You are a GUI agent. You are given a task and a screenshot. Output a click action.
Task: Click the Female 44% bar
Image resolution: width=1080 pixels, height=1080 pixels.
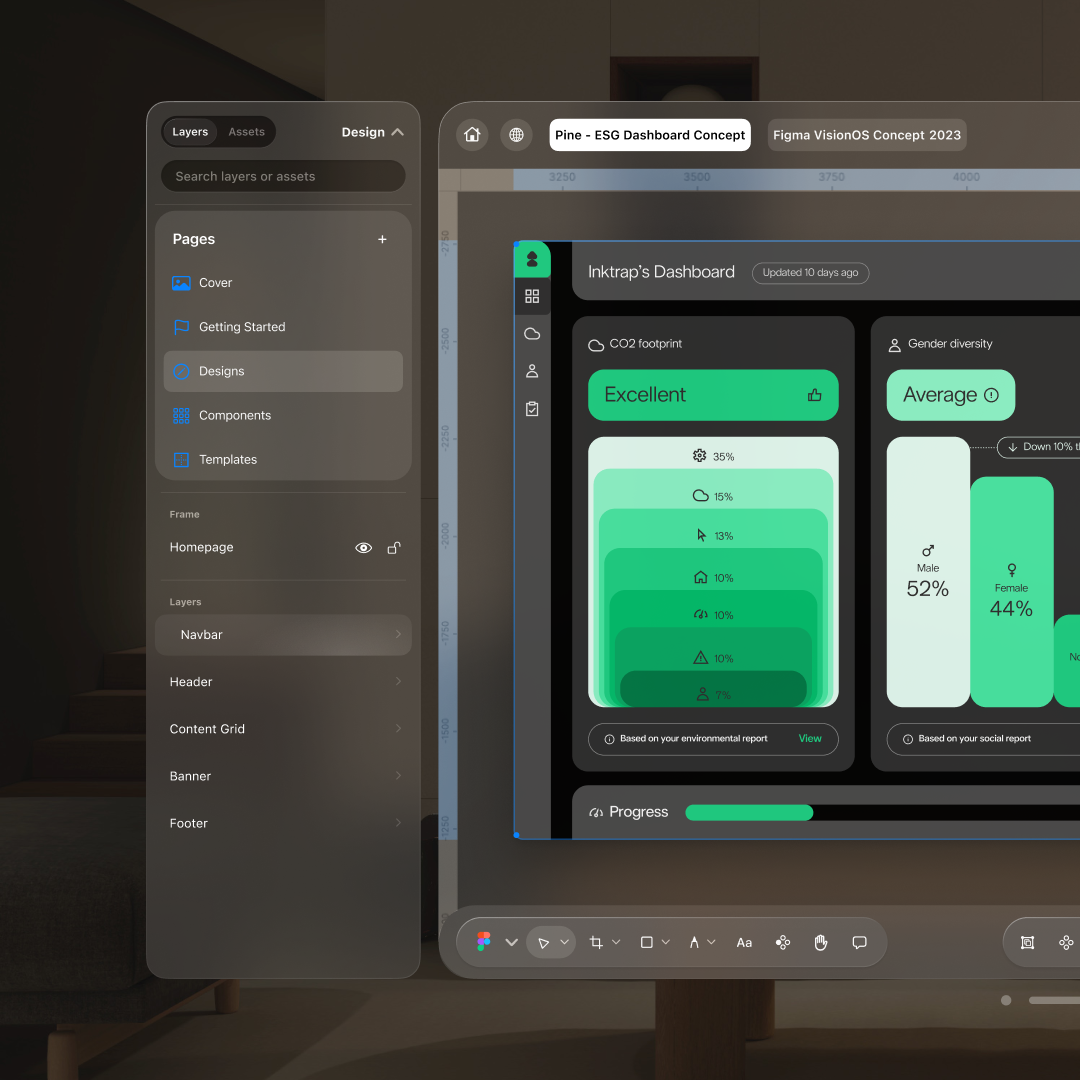point(1011,592)
